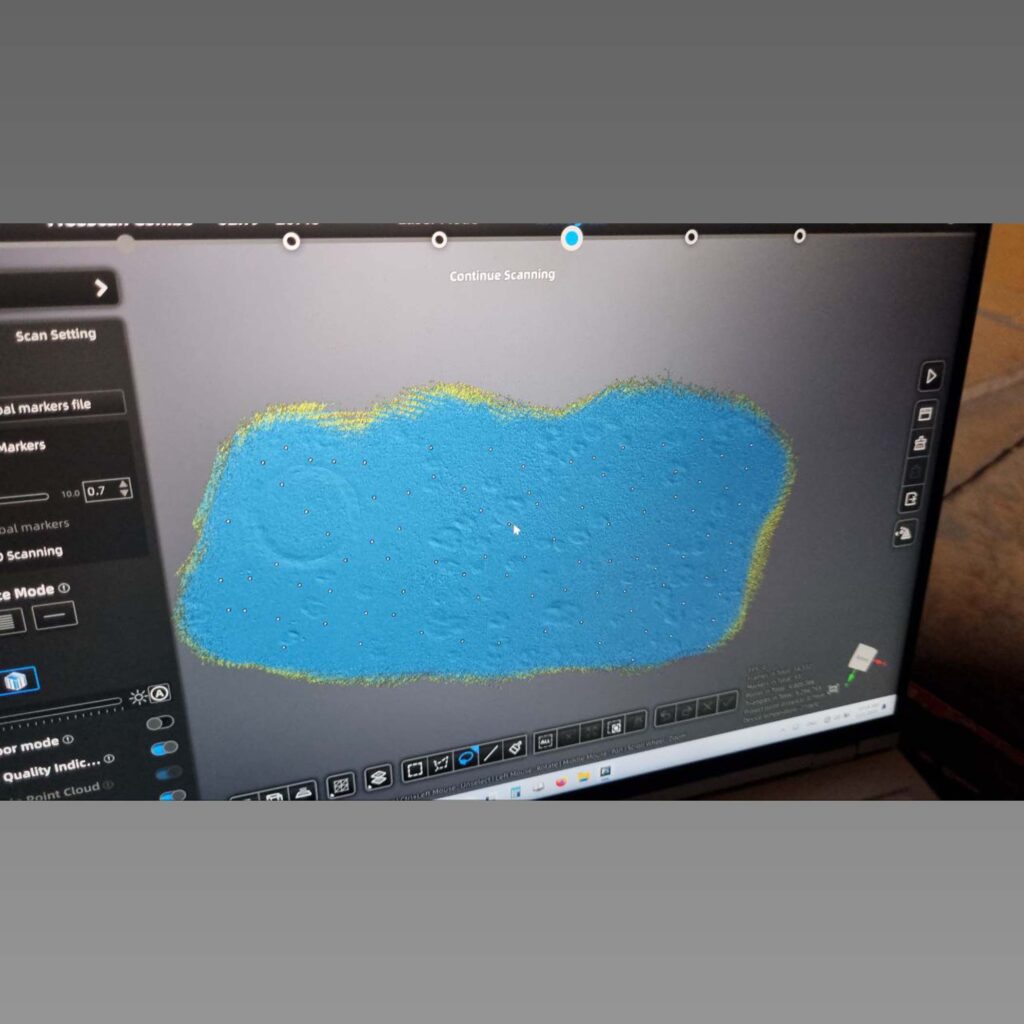Viewport: 1024px width, 1024px height.
Task: Click the auto brightness A button
Action: (x=159, y=693)
